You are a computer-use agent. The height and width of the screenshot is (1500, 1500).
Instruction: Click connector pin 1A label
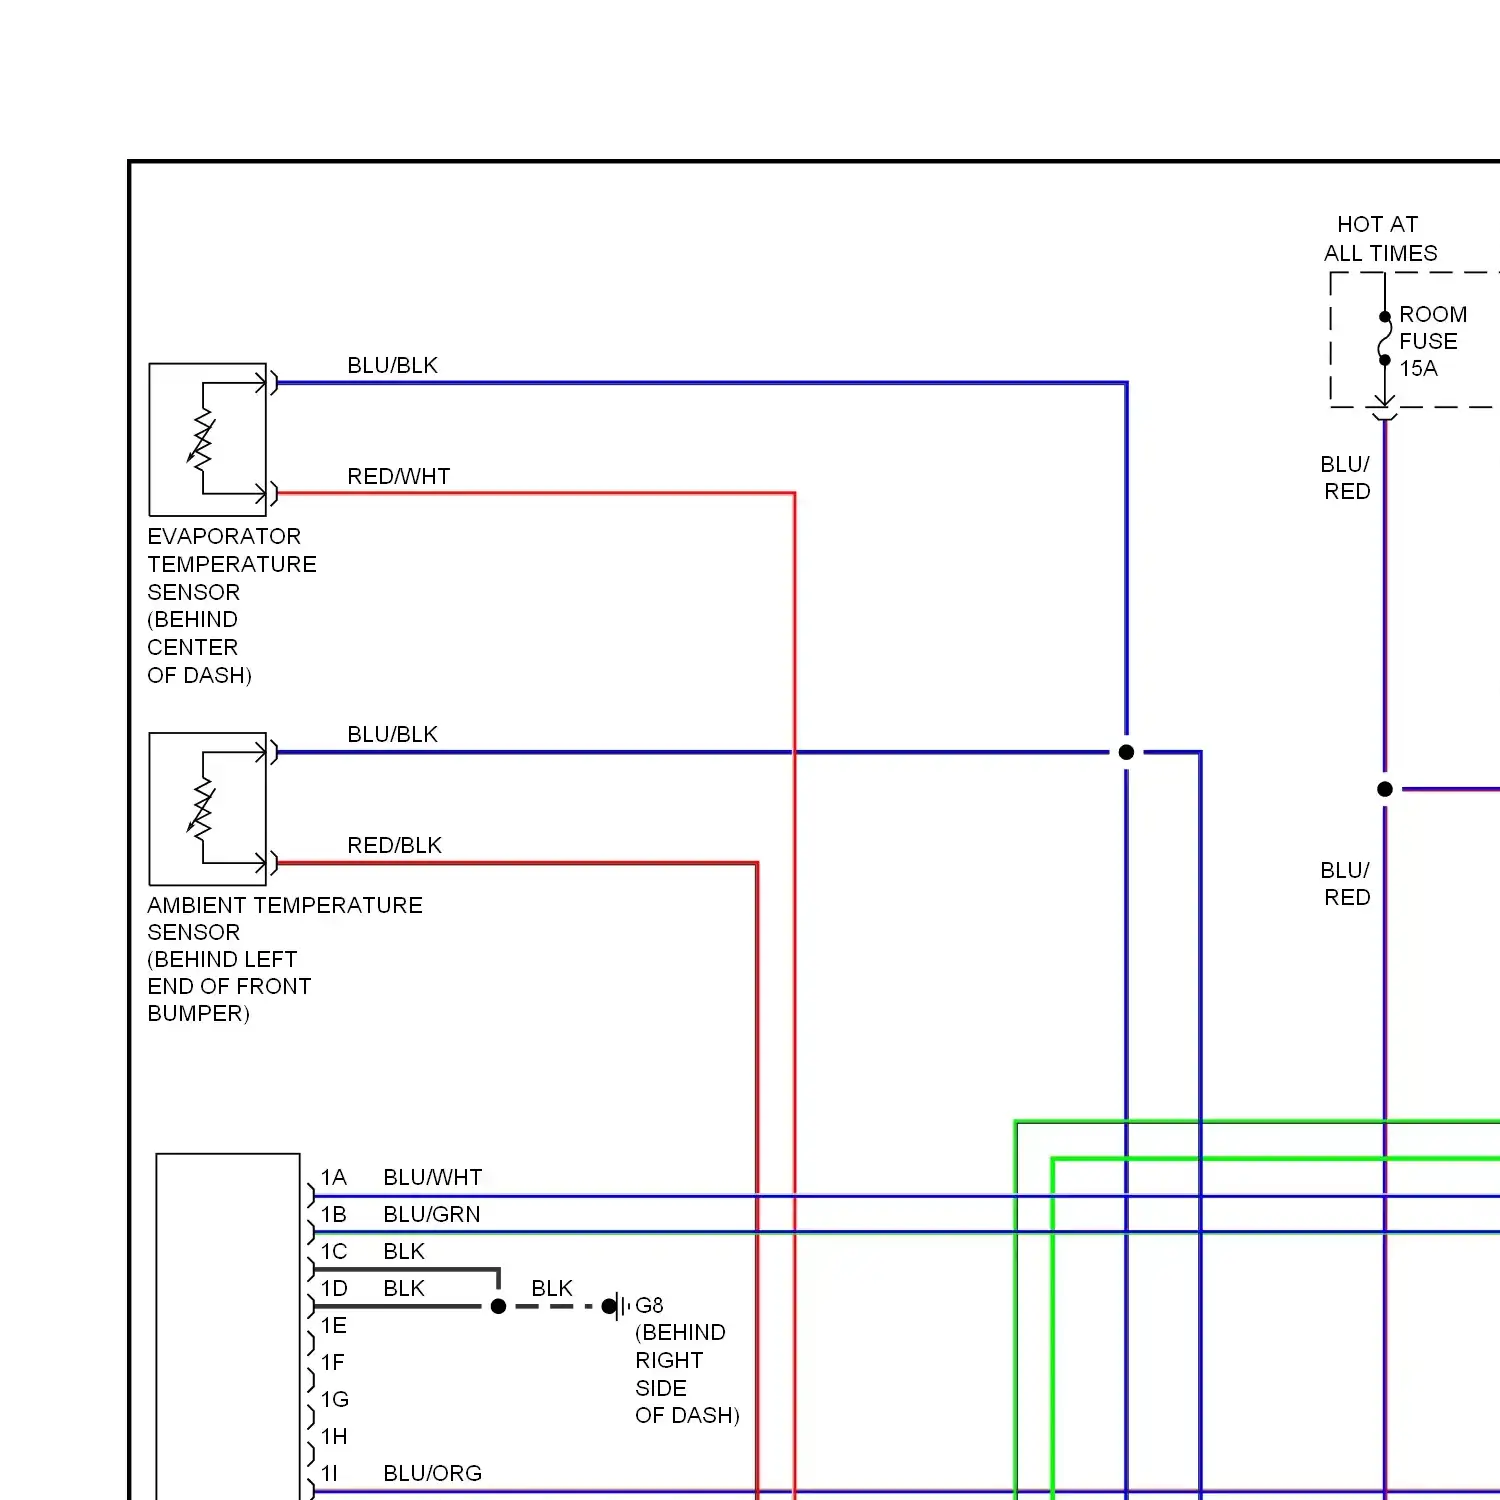pyautogui.click(x=333, y=1177)
